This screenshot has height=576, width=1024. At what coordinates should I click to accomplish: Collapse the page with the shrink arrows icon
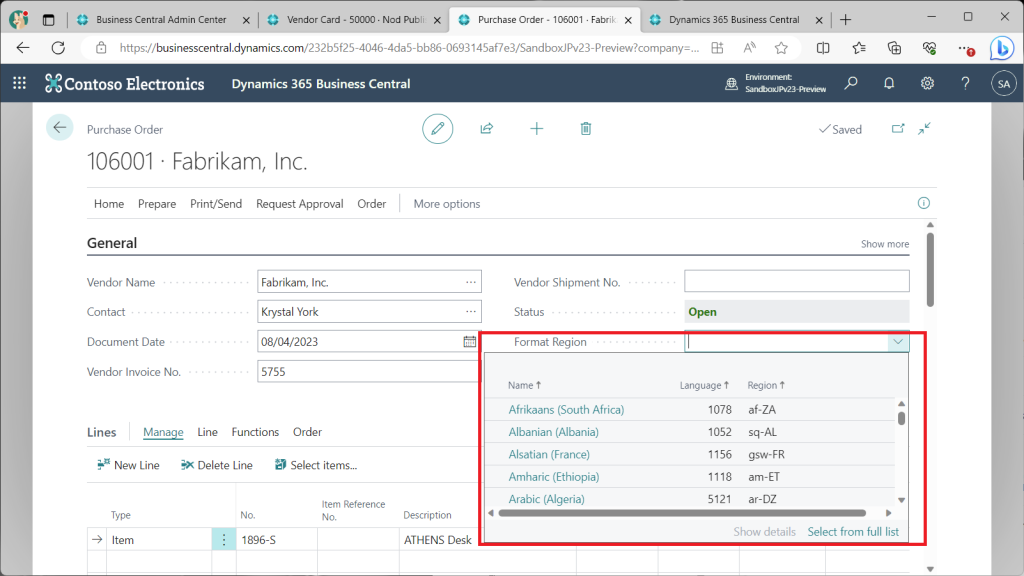point(924,129)
